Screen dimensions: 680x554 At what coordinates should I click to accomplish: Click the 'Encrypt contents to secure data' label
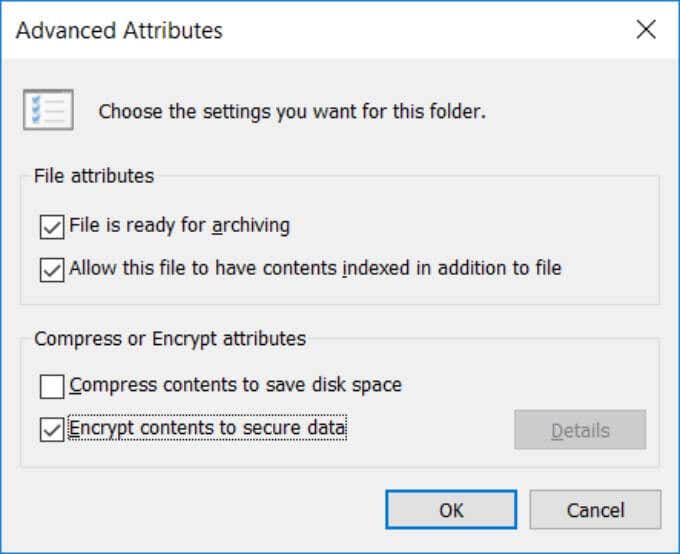coord(208,429)
